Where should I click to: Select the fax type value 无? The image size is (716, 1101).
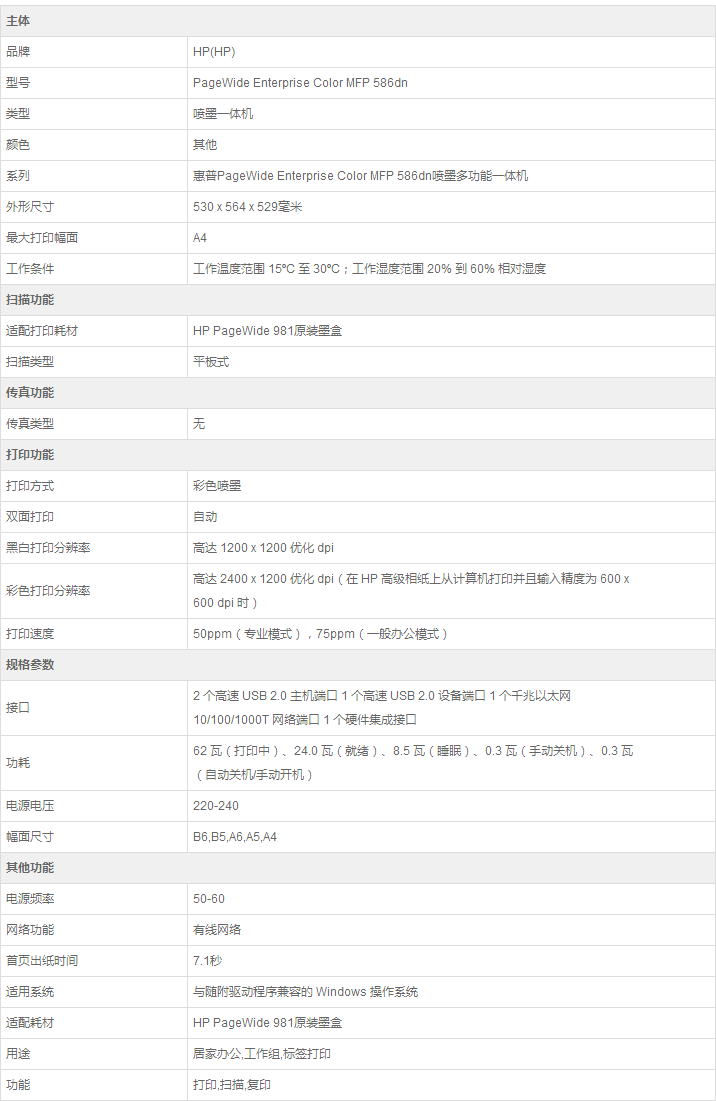click(x=199, y=423)
